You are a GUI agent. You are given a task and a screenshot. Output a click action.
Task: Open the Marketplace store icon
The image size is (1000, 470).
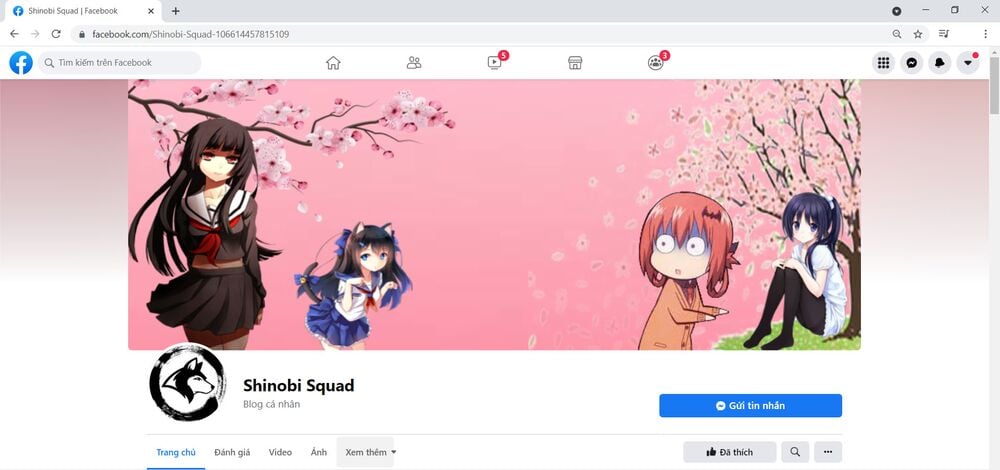575,62
